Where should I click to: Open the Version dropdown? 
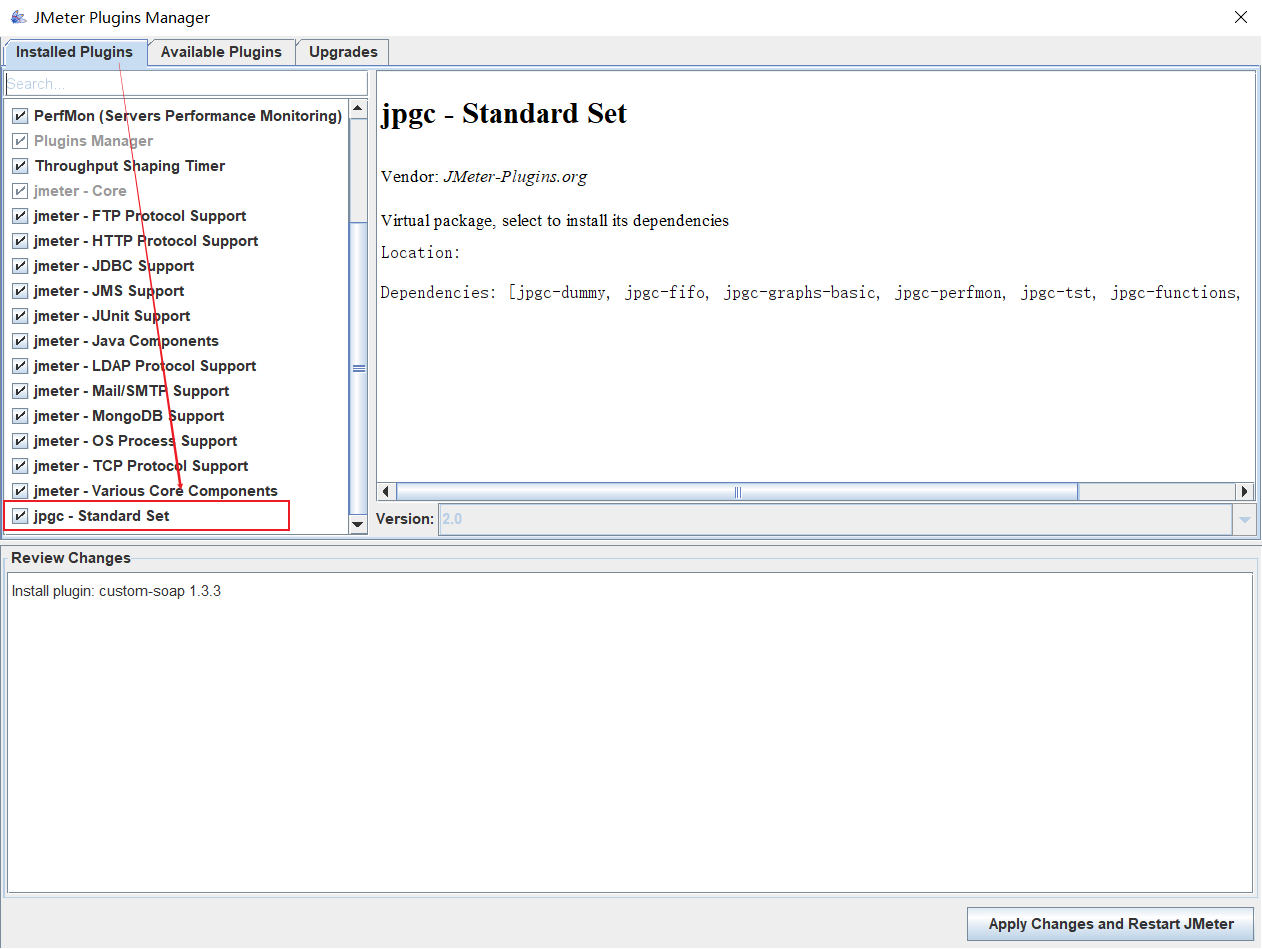1245,519
